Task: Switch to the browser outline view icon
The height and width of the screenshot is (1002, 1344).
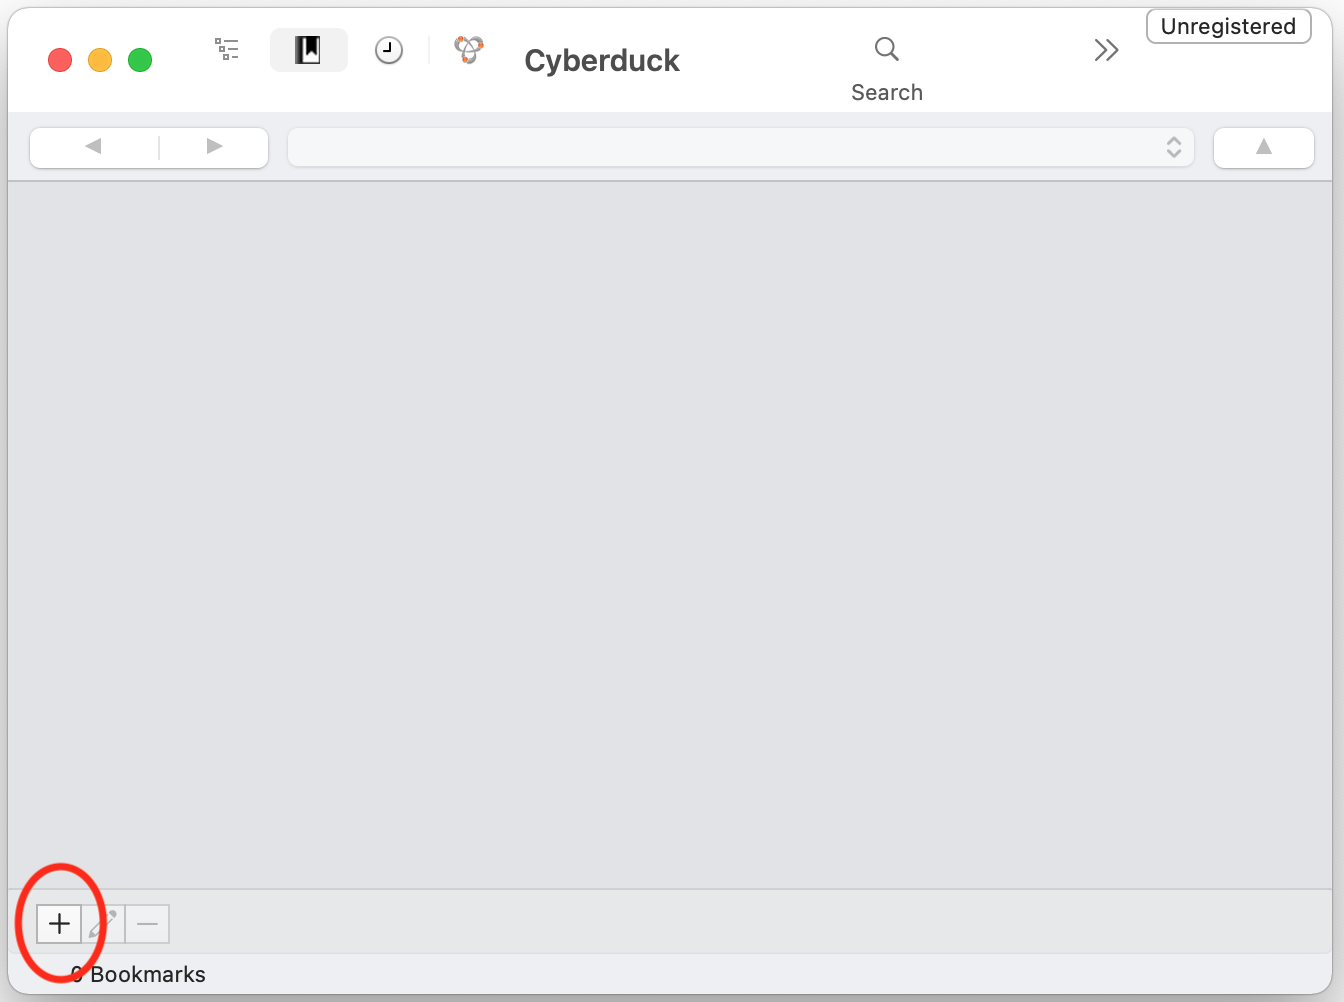Action: pos(227,49)
